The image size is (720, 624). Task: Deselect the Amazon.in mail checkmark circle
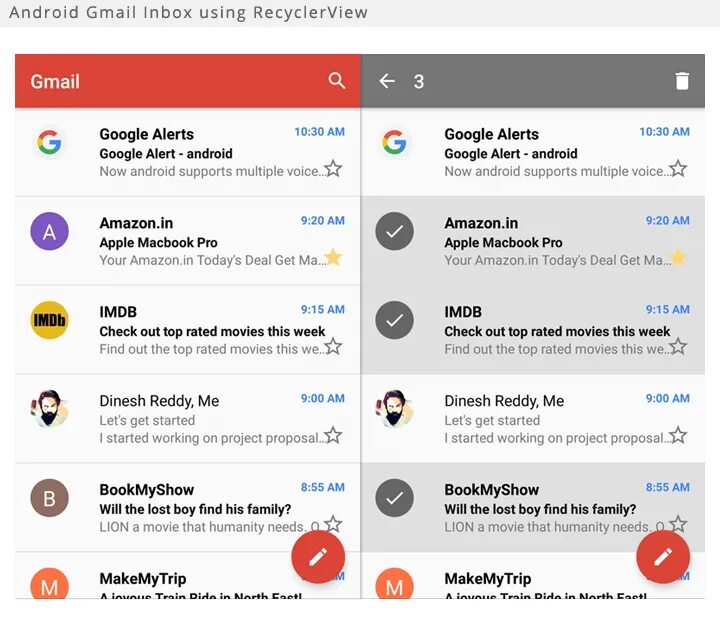[x=394, y=231]
